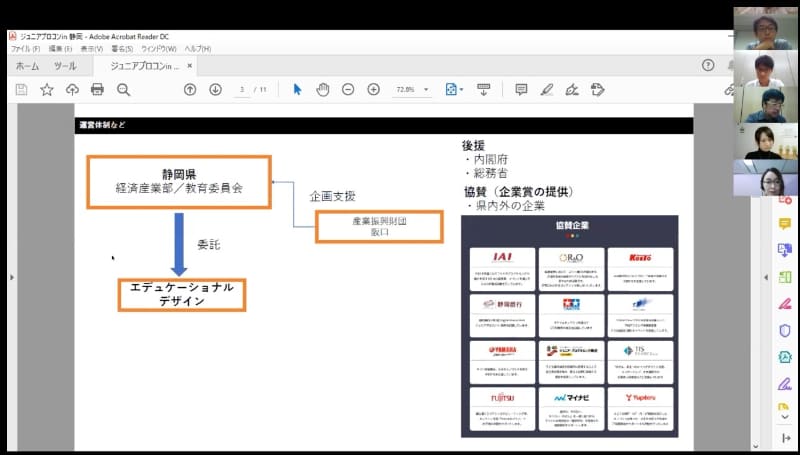
Task: Close the ジュニアプロコンin document tab
Action: 189,66
